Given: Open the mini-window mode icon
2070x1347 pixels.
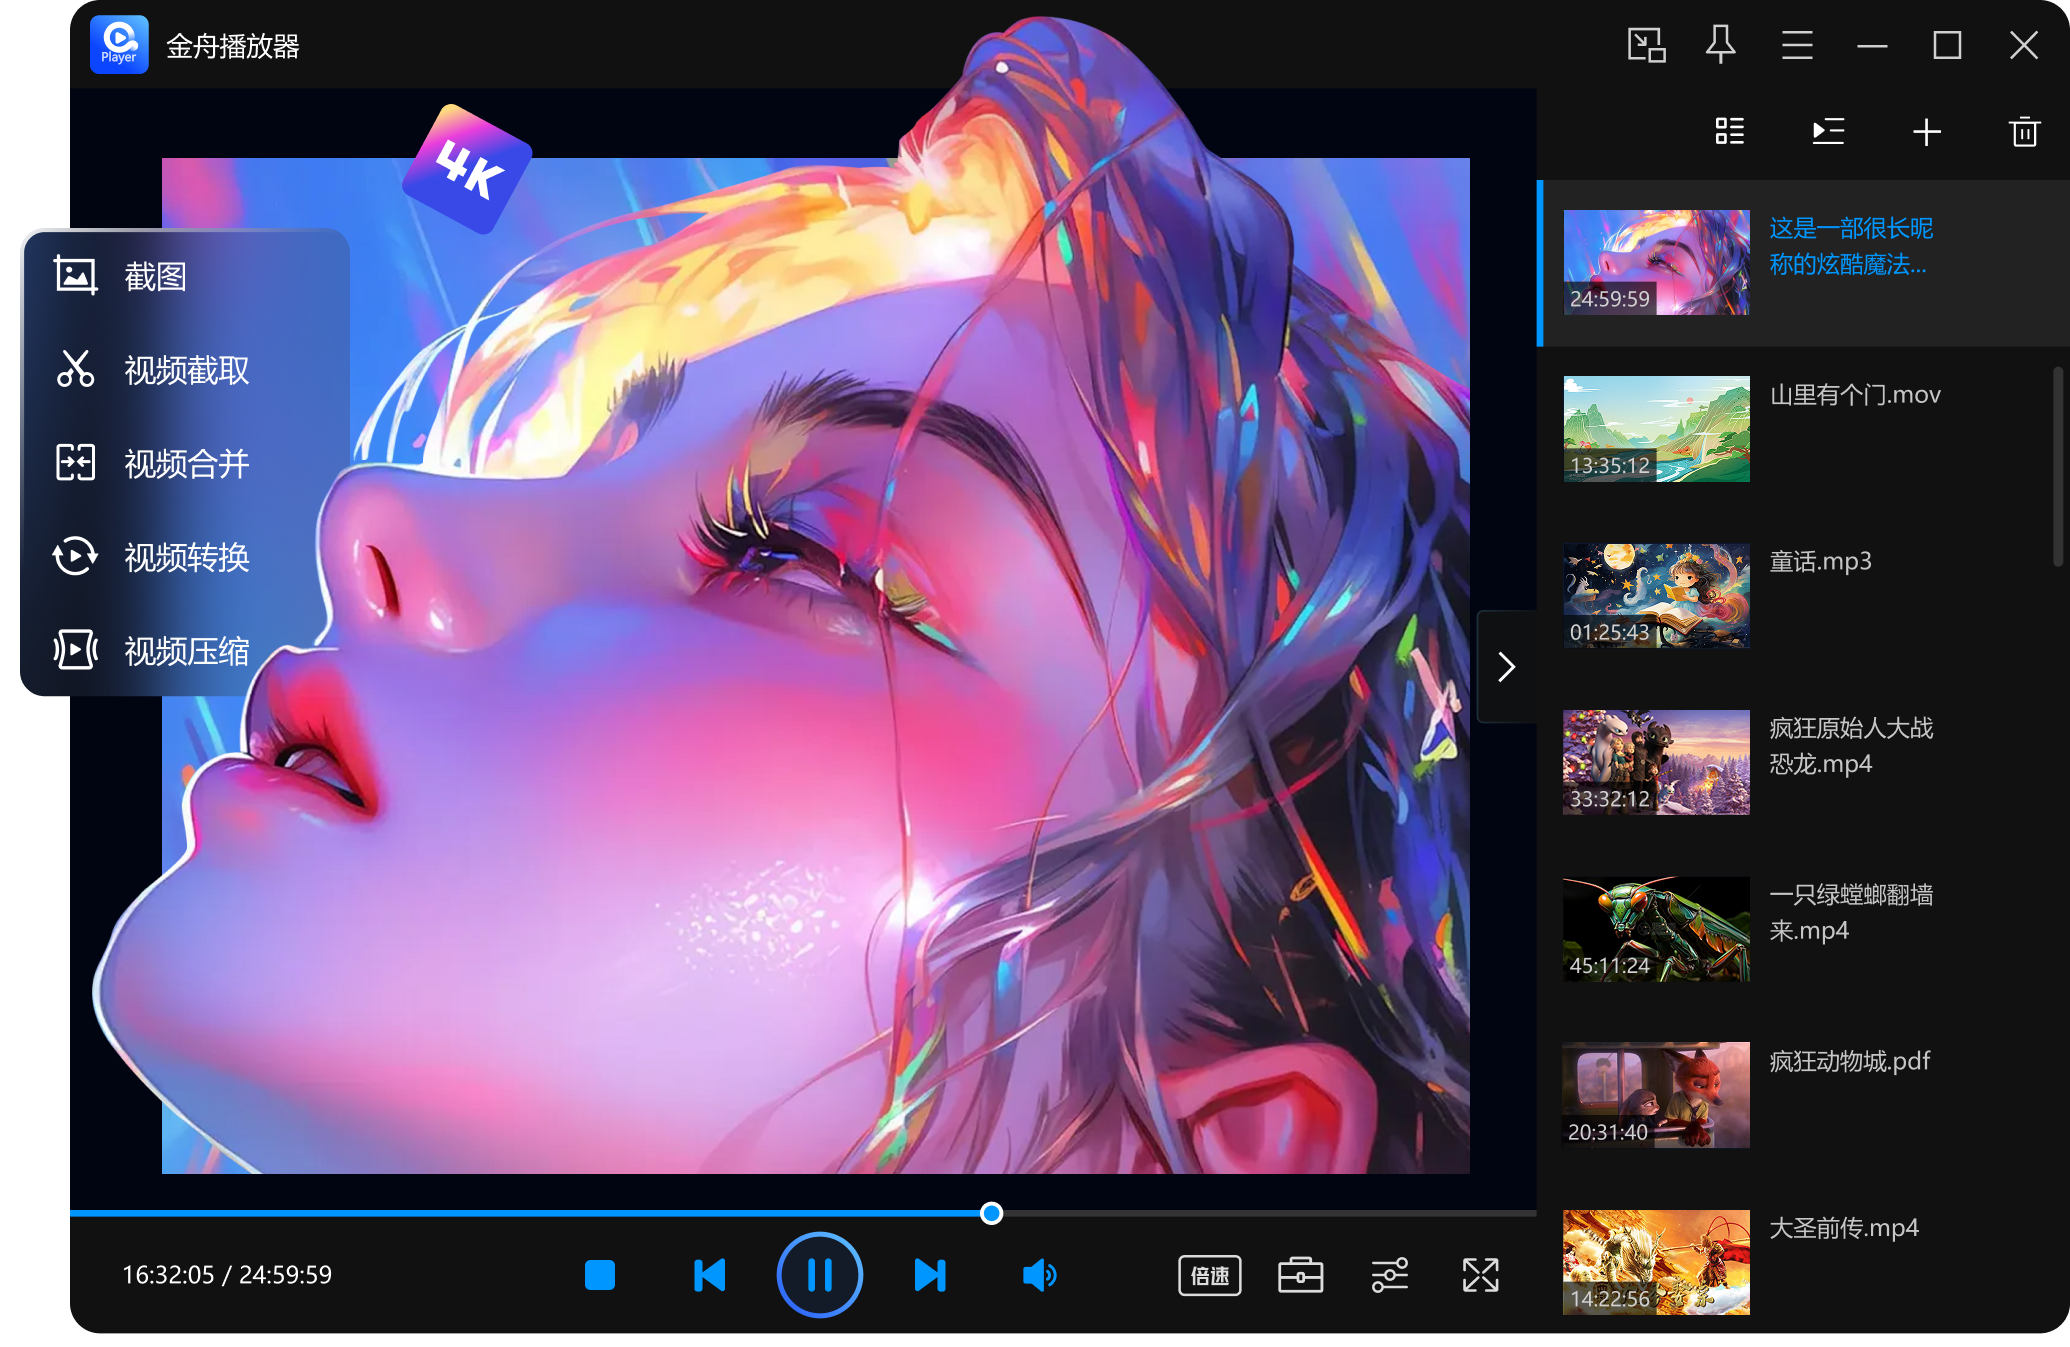Looking at the screenshot, I should [x=1646, y=46].
